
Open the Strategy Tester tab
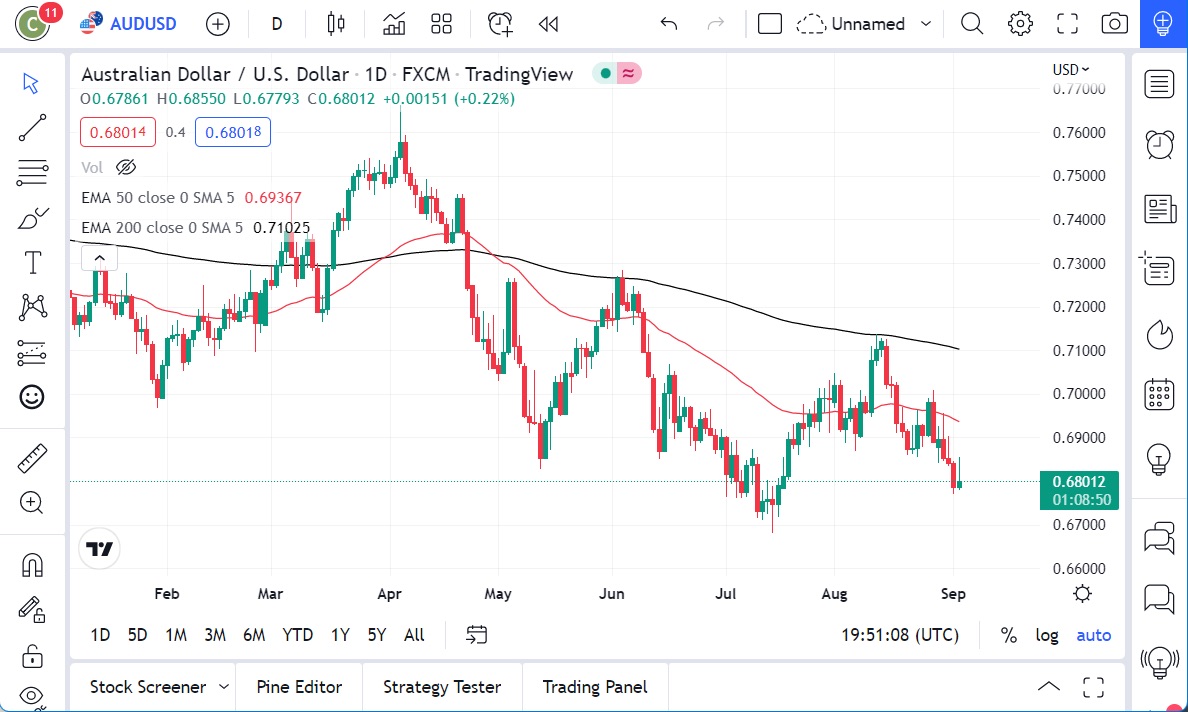(x=441, y=687)
